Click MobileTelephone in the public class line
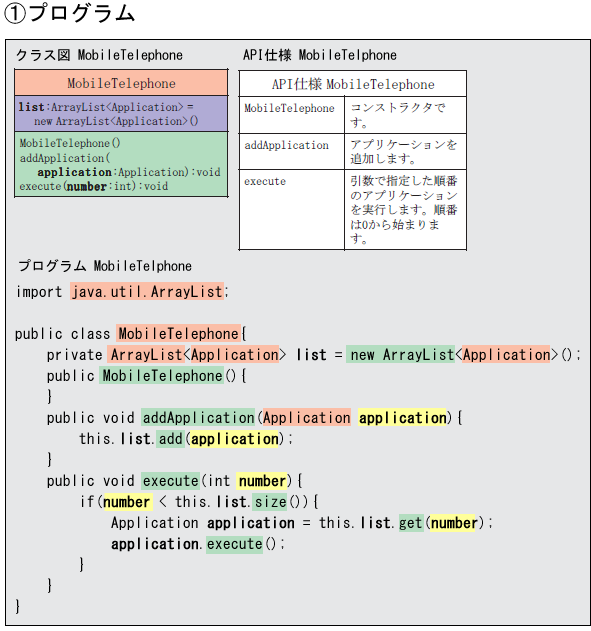 pyautogui.click(x=179, y=334)
